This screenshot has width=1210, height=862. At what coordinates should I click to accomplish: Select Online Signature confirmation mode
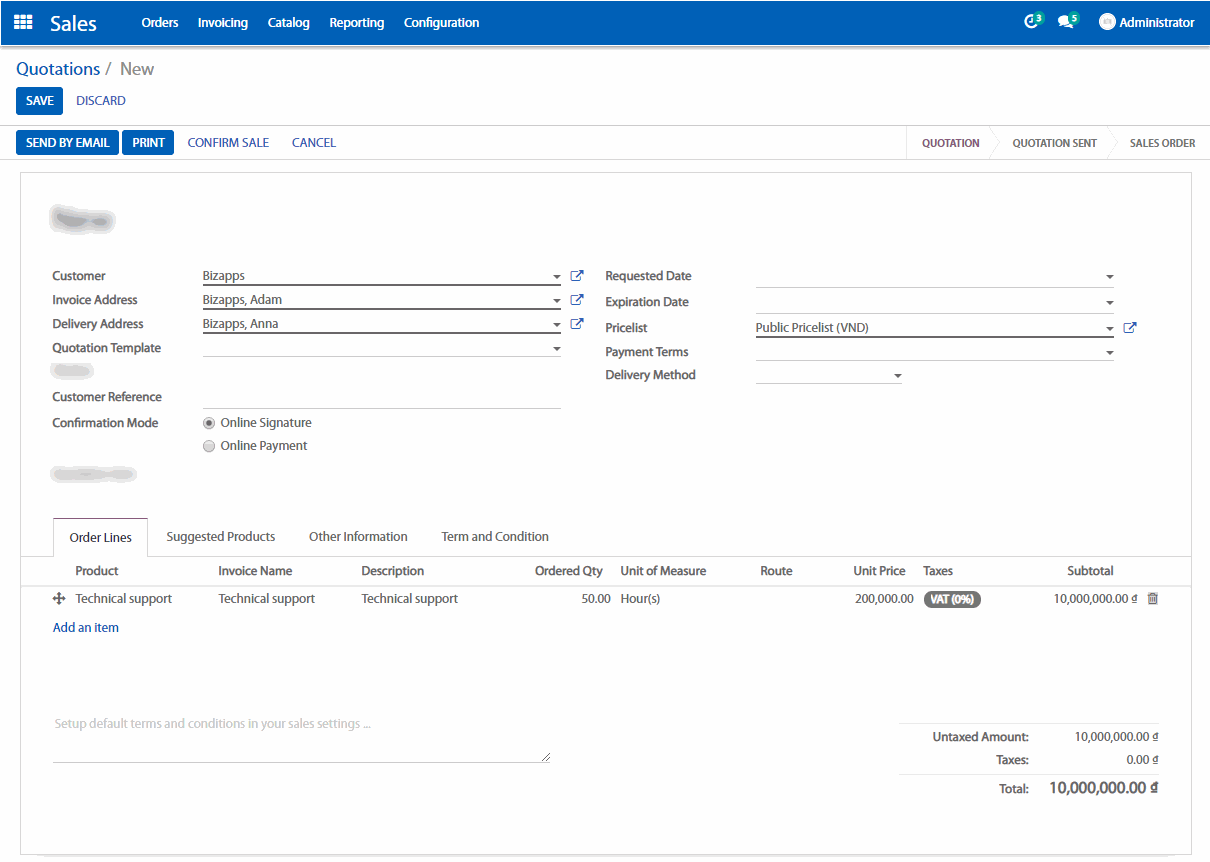[209, 423]
